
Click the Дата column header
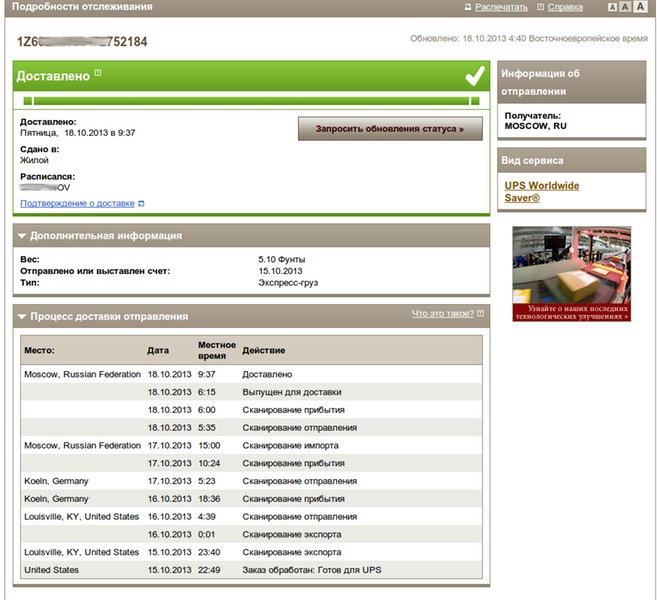point(158,350)
